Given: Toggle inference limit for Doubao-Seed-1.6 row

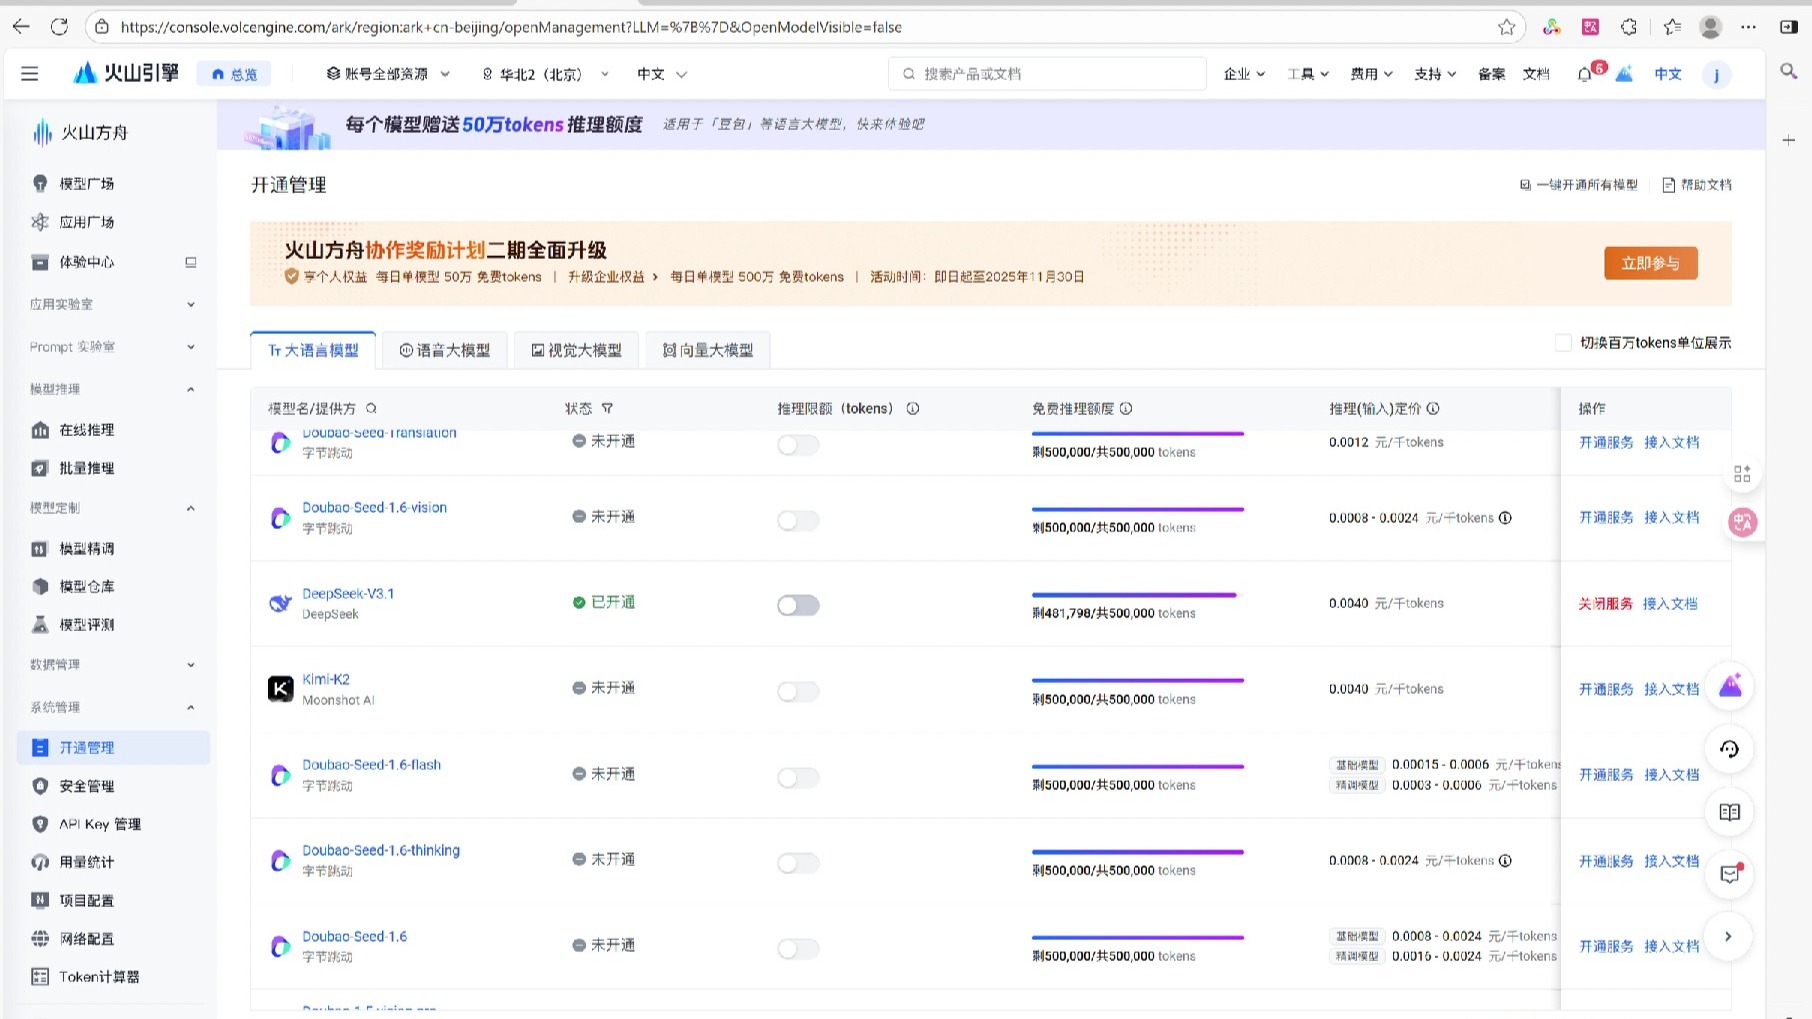Looking at the screenshot, I should (x=798, y=948).
